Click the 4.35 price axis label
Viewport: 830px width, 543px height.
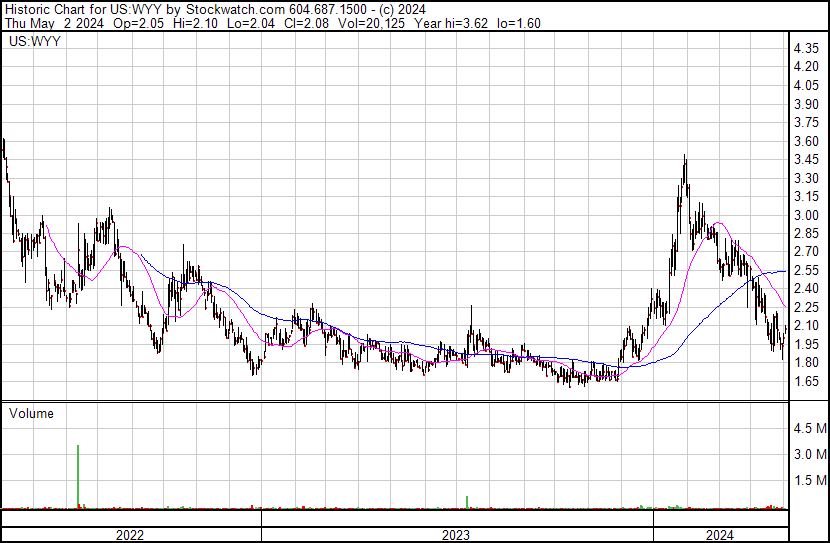pyautogui.click(x=806, y=48)
